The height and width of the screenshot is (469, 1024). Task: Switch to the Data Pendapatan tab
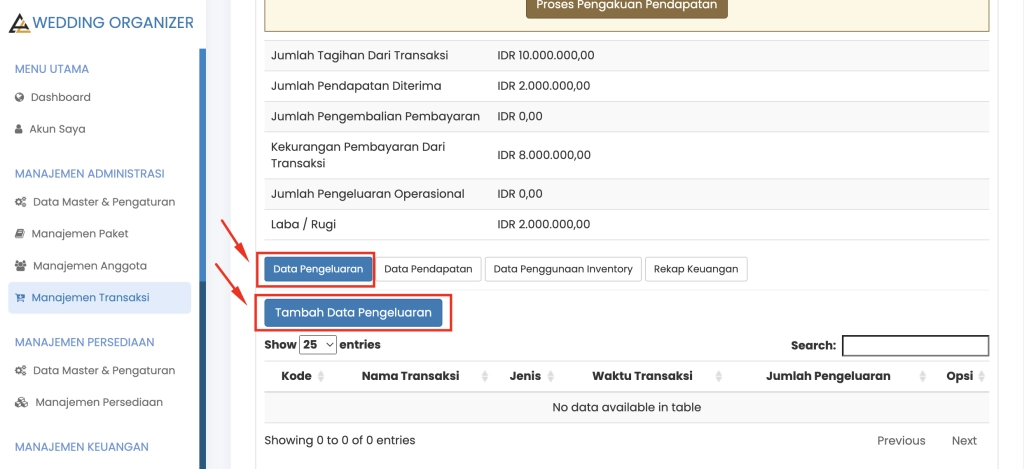coord(429,269)
